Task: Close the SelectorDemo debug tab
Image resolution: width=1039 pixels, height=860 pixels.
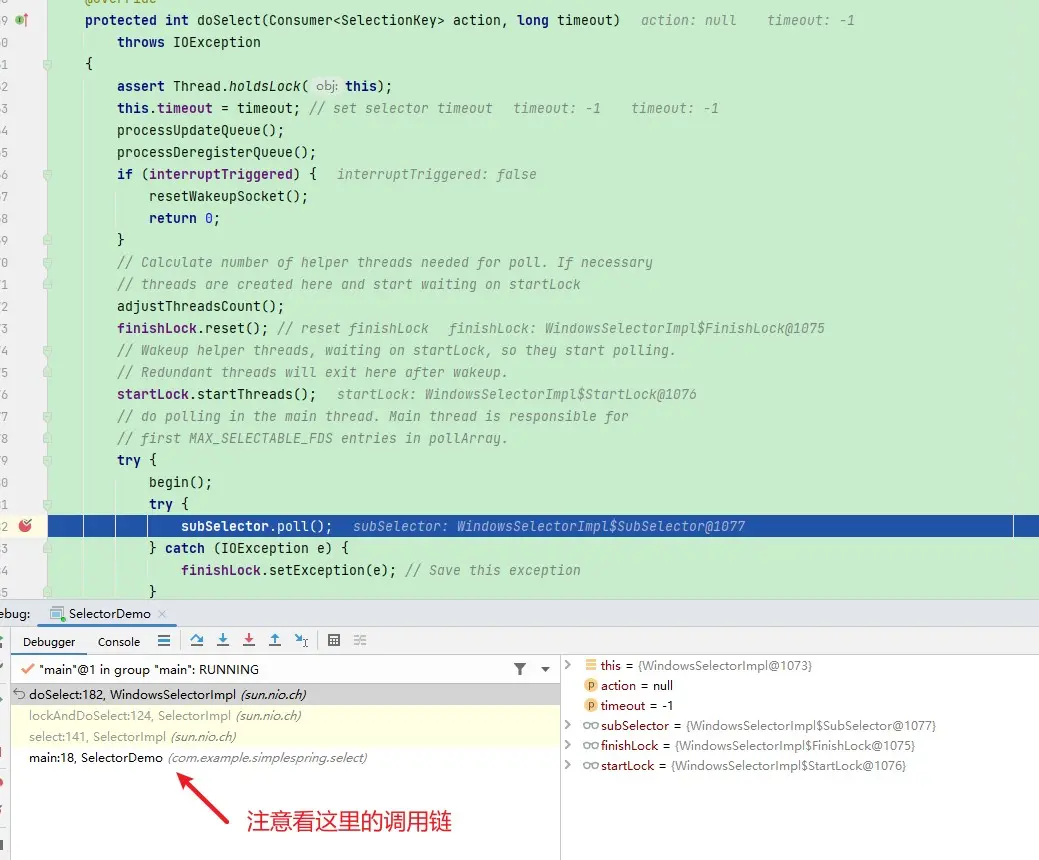Action: (162, 614)
